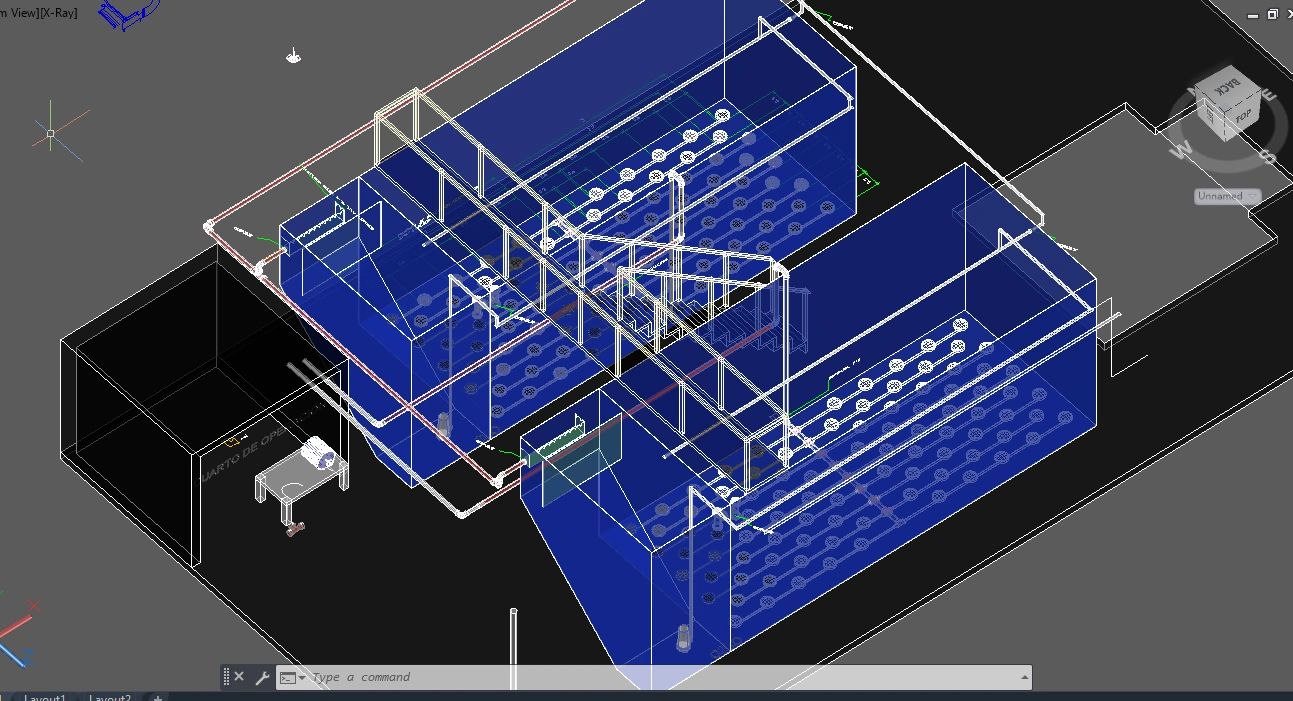This screenshot has width=1293, height=701.
Task: Open recent commands dropdown in command line
Action: pyautogui.click(x=292, y=677)
